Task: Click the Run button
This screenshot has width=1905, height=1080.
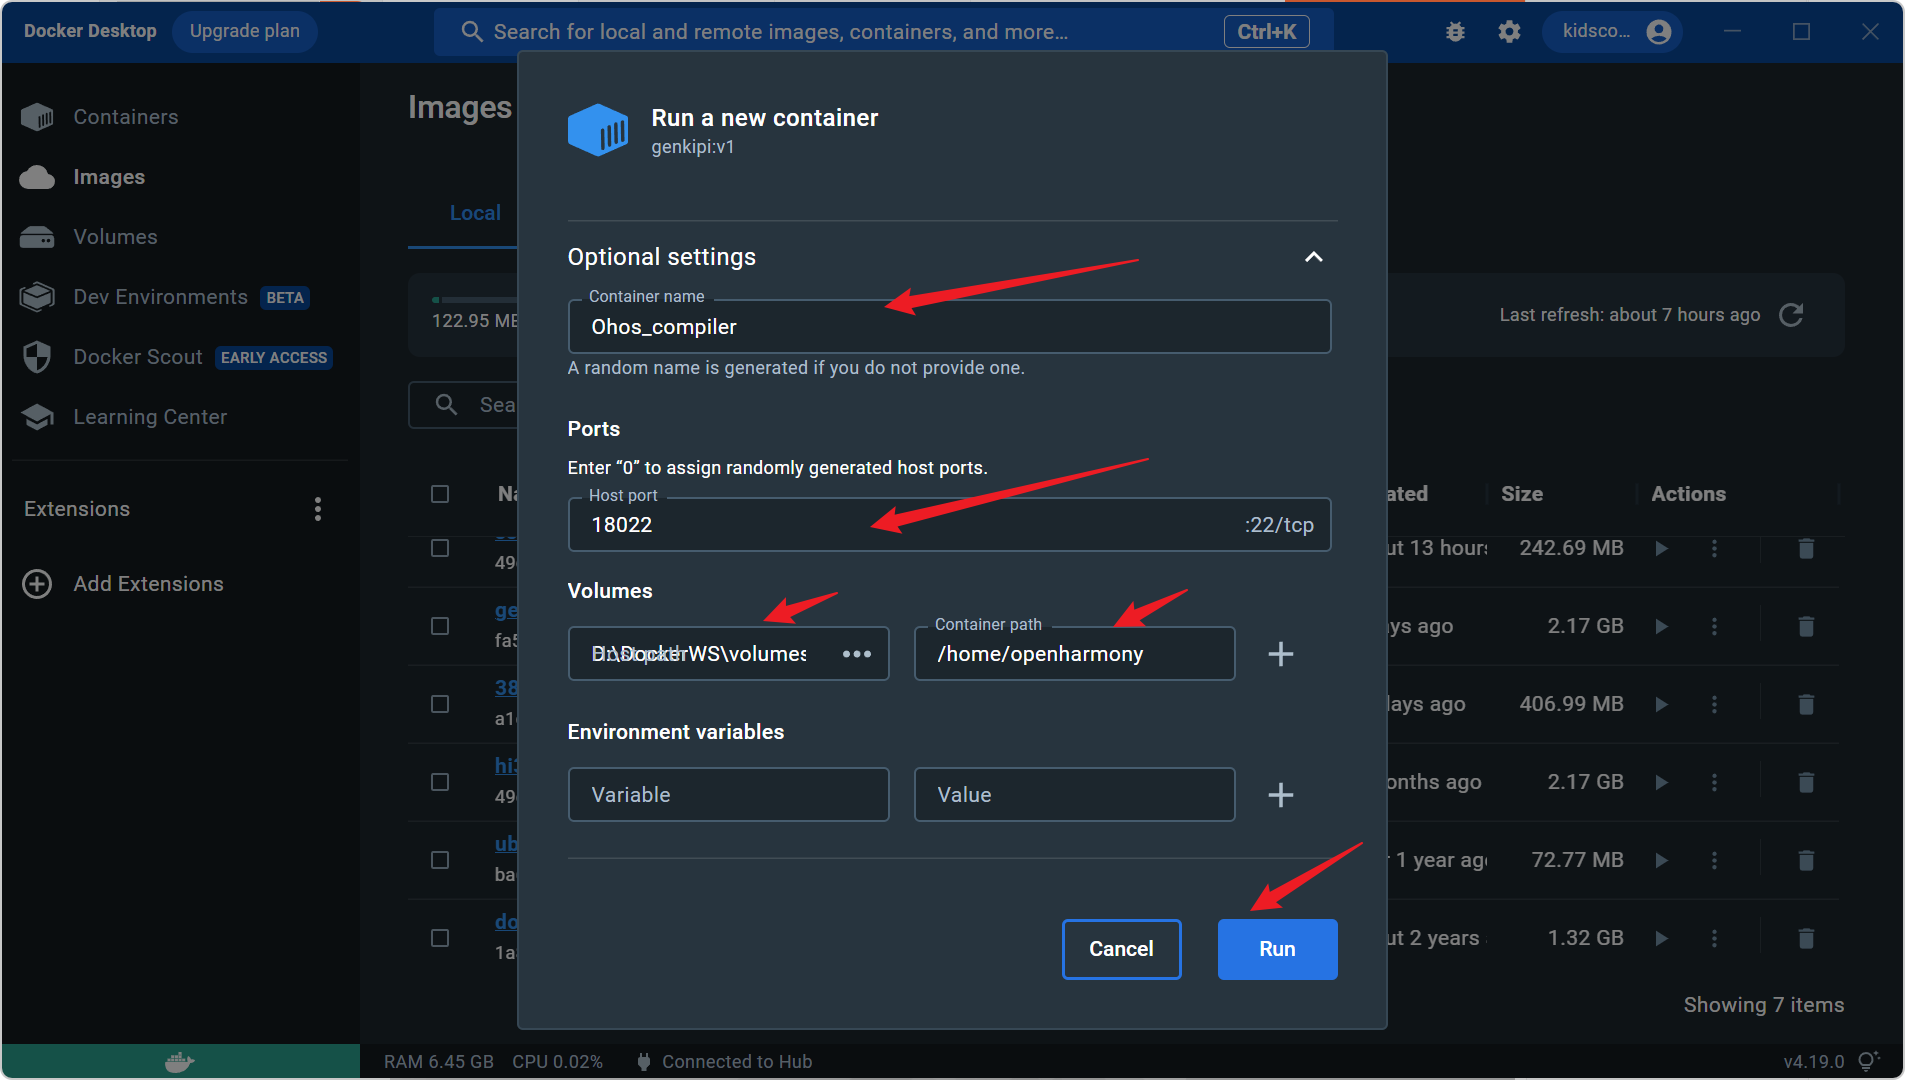Action: point(1278,949)
